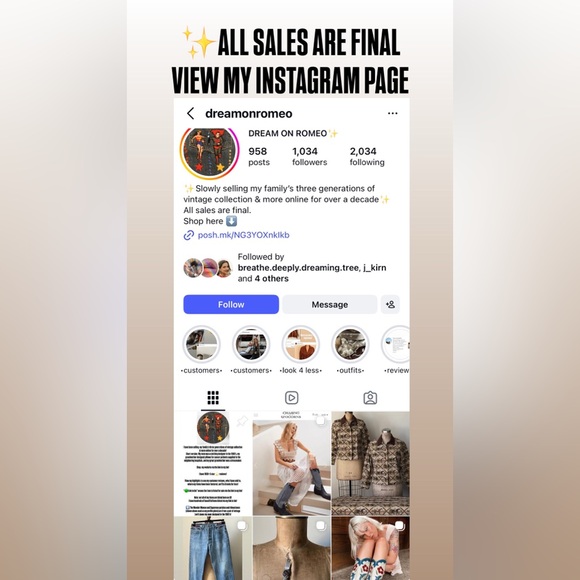Open the patterned jackets post thumbnail
The image size is (580, 580).
pos(371,463)
